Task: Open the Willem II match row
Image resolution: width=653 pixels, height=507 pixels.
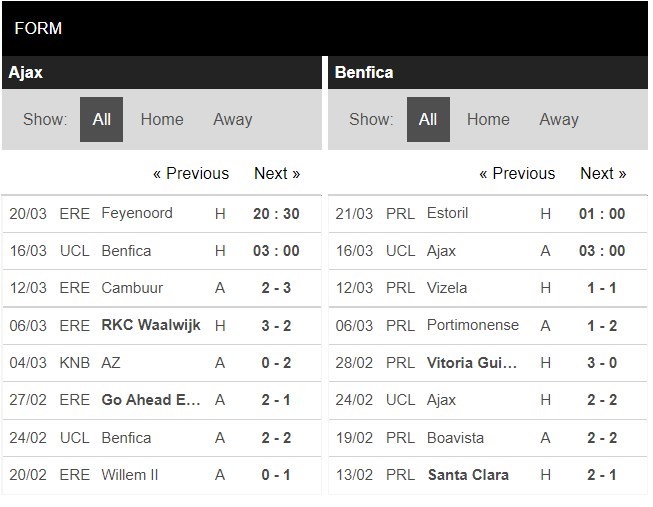Action: (x=162, y=475)
